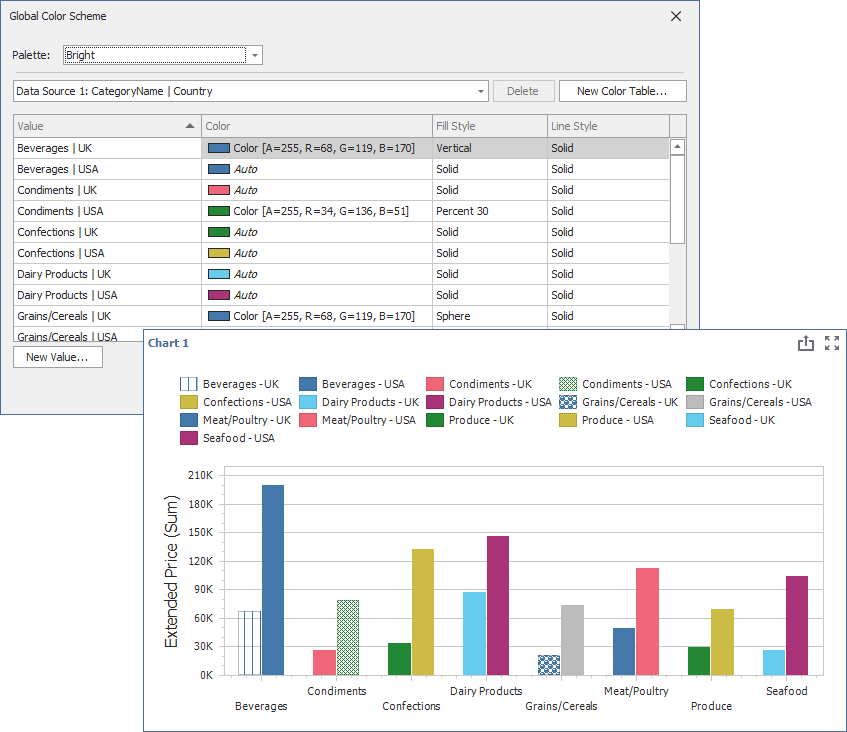Click the Produce - USA legend marker

568,420
